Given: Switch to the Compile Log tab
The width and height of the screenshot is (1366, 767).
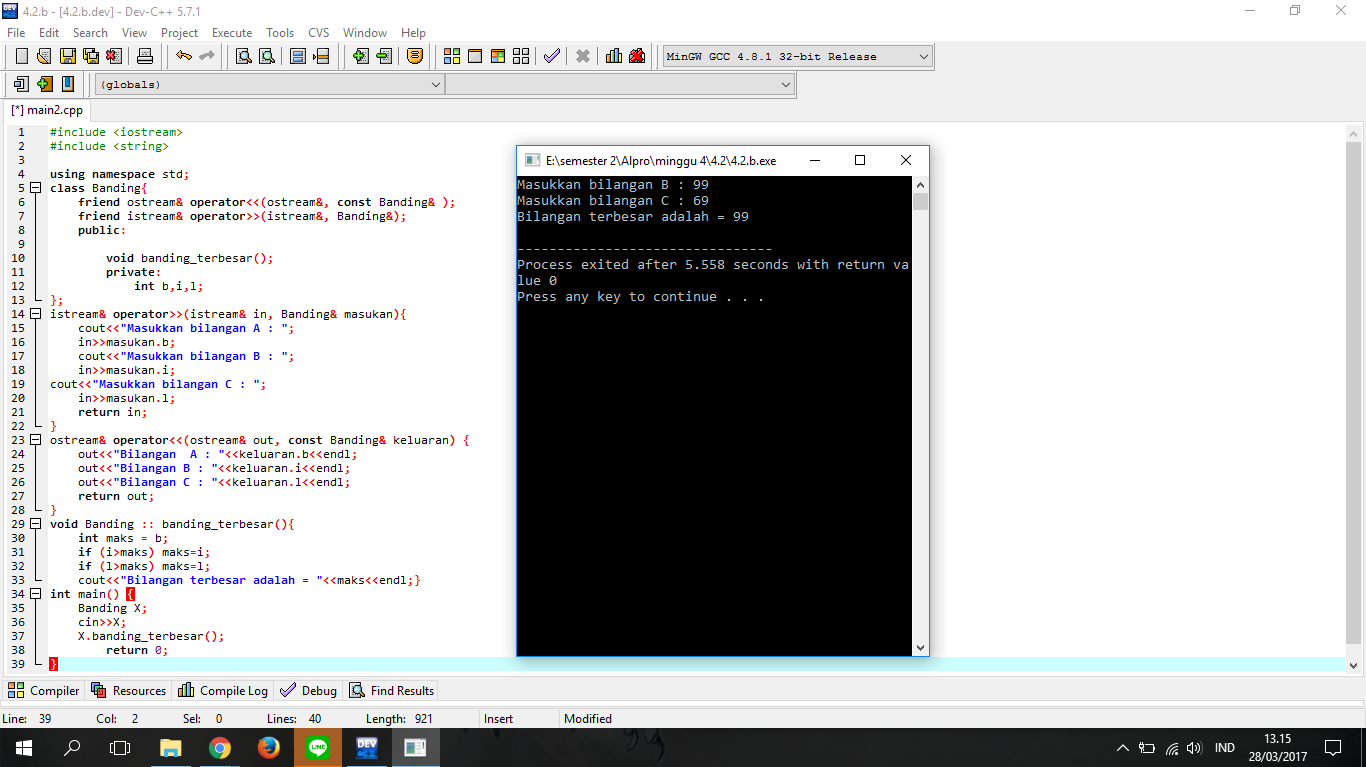Looking at the screenshot, I should 223,690.
